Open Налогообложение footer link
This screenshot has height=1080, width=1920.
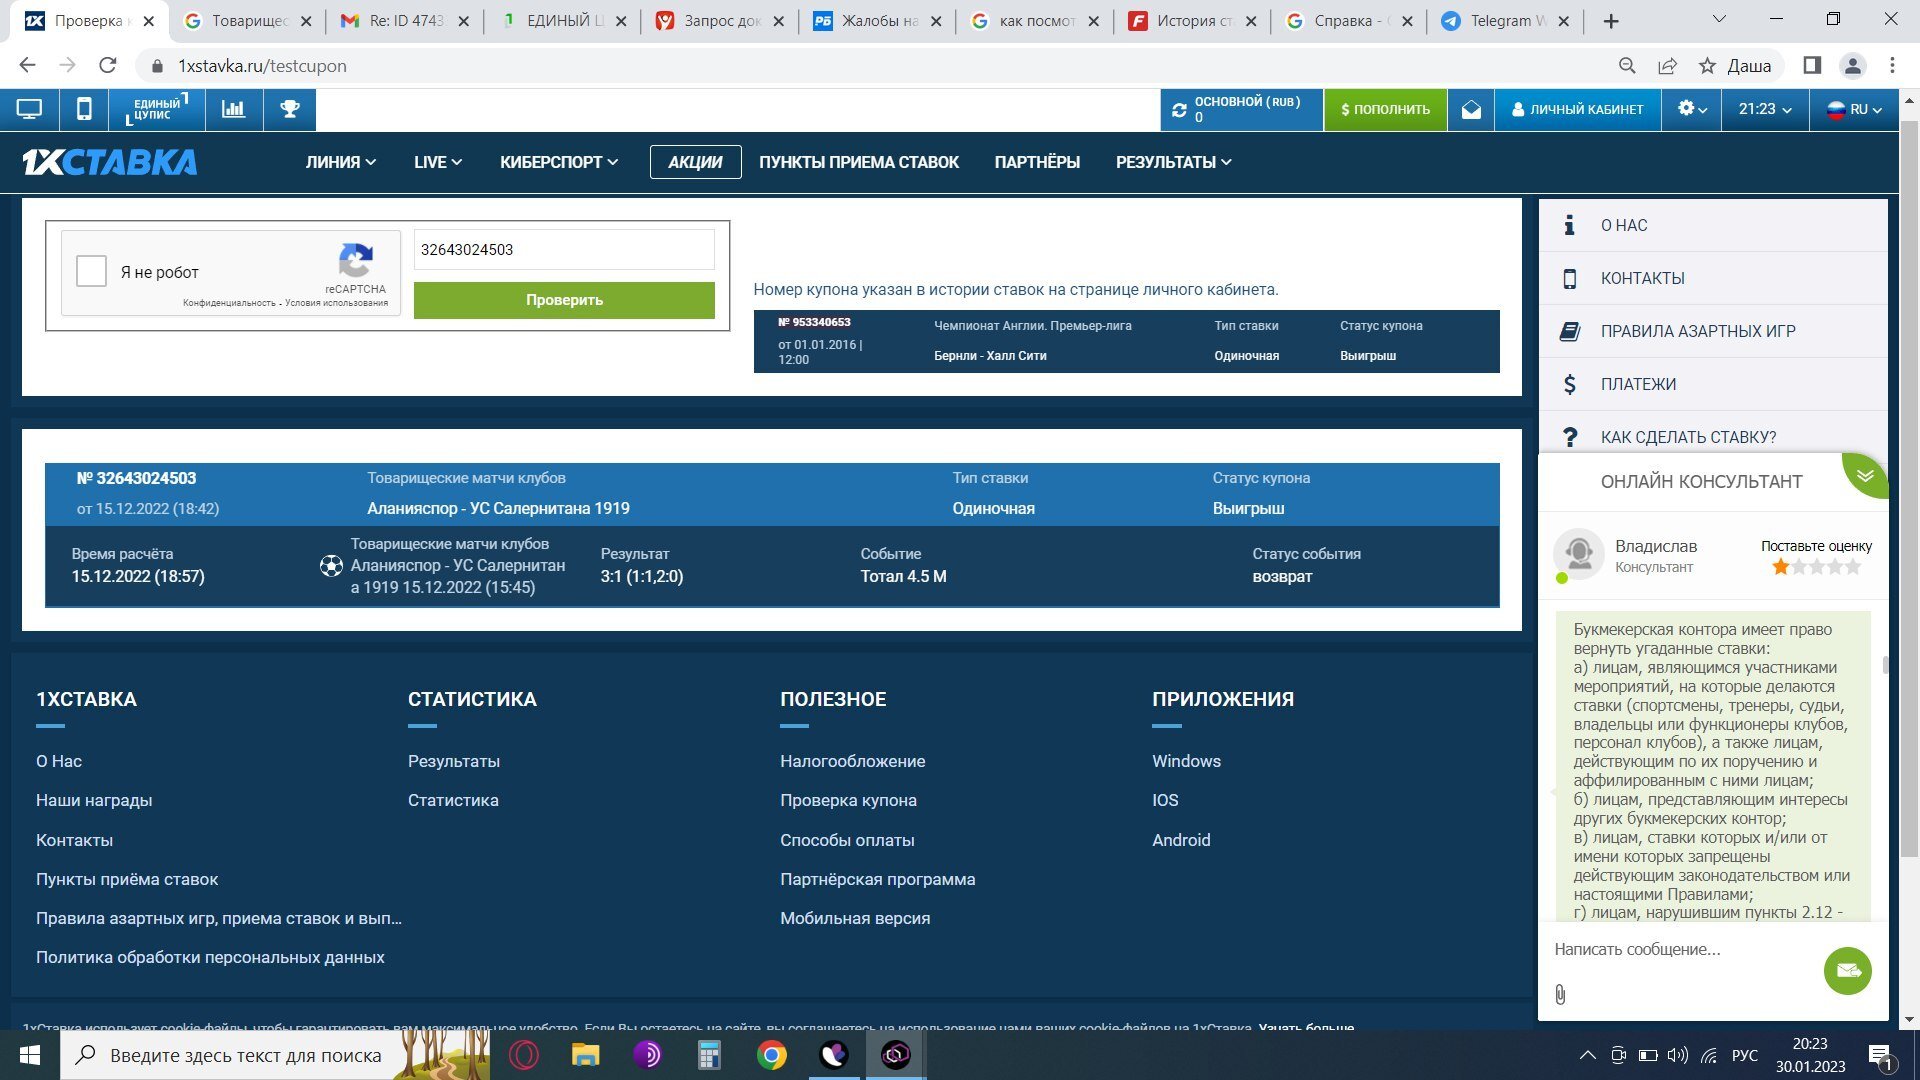852,761
